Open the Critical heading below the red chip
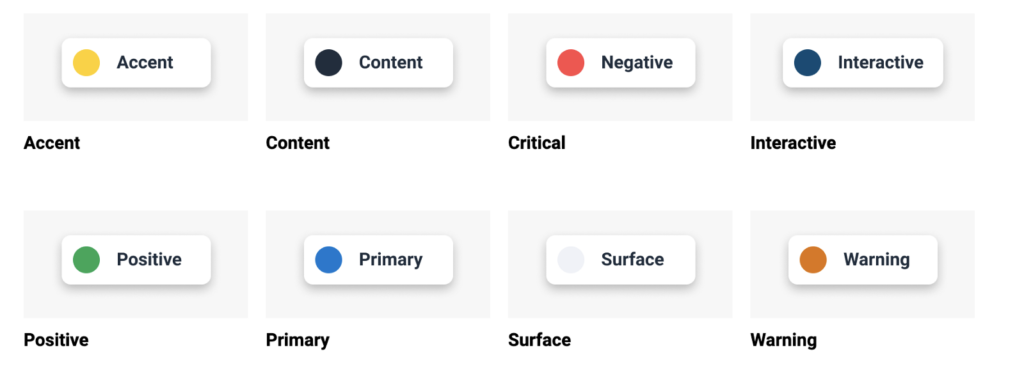This screenshot has width=1024, height=383. 537,142
